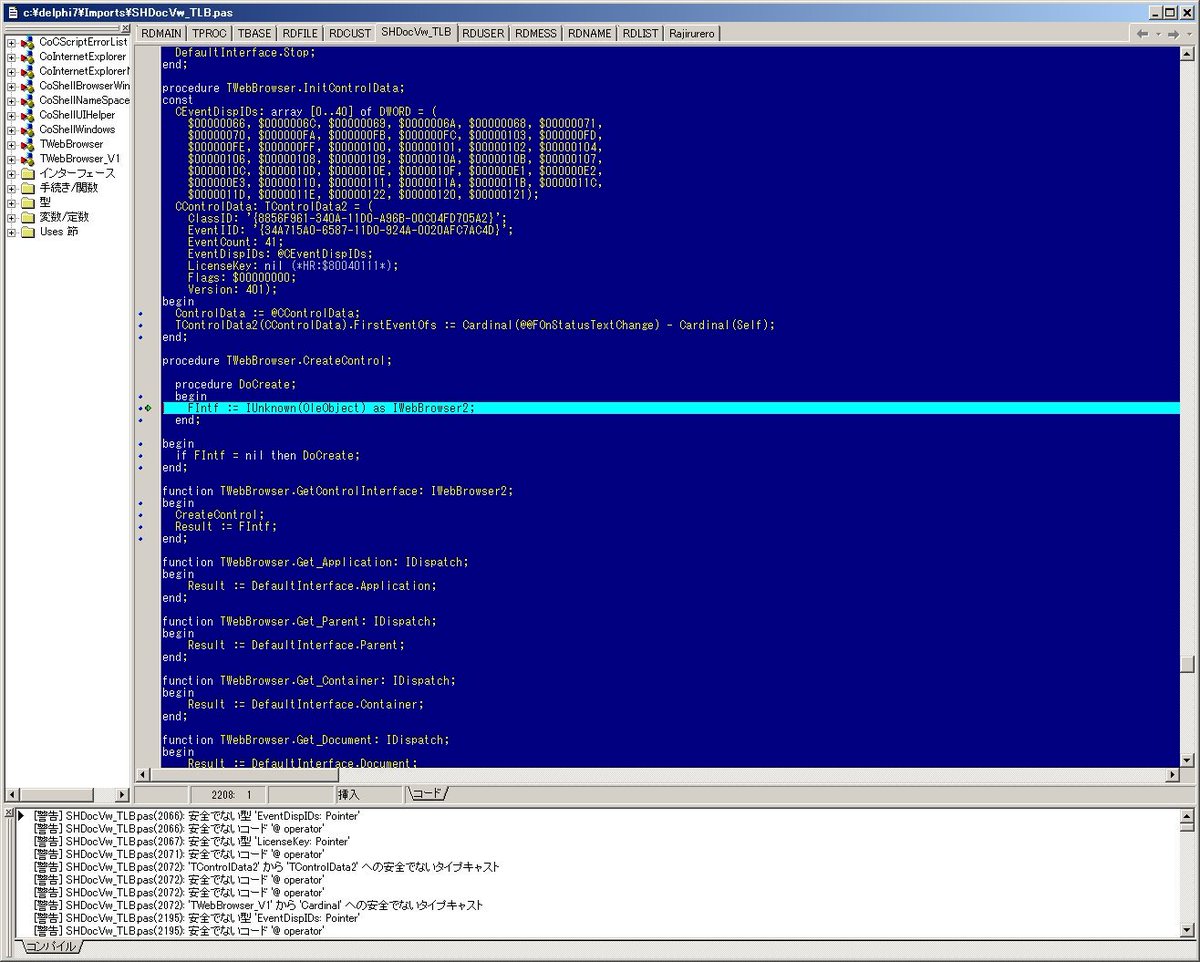
Task: Switch to the RDLIST tab
Action: point(640,33)
